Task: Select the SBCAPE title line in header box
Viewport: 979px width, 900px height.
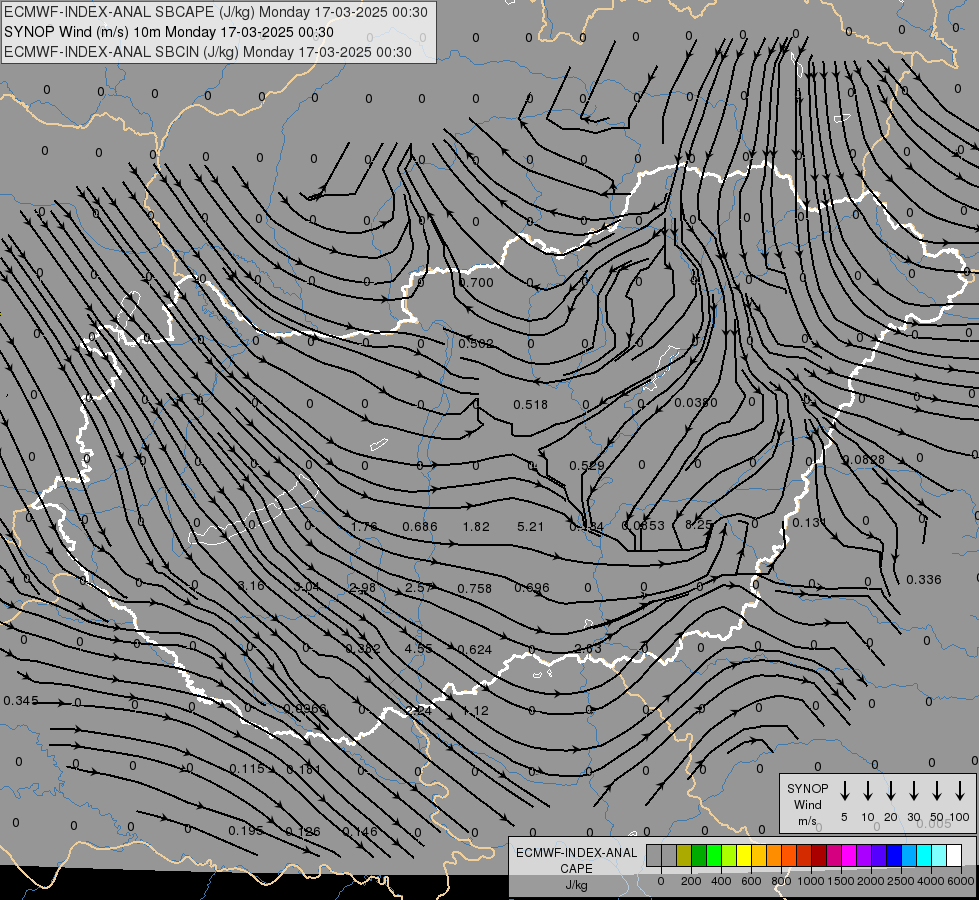Action: point(216,12)
